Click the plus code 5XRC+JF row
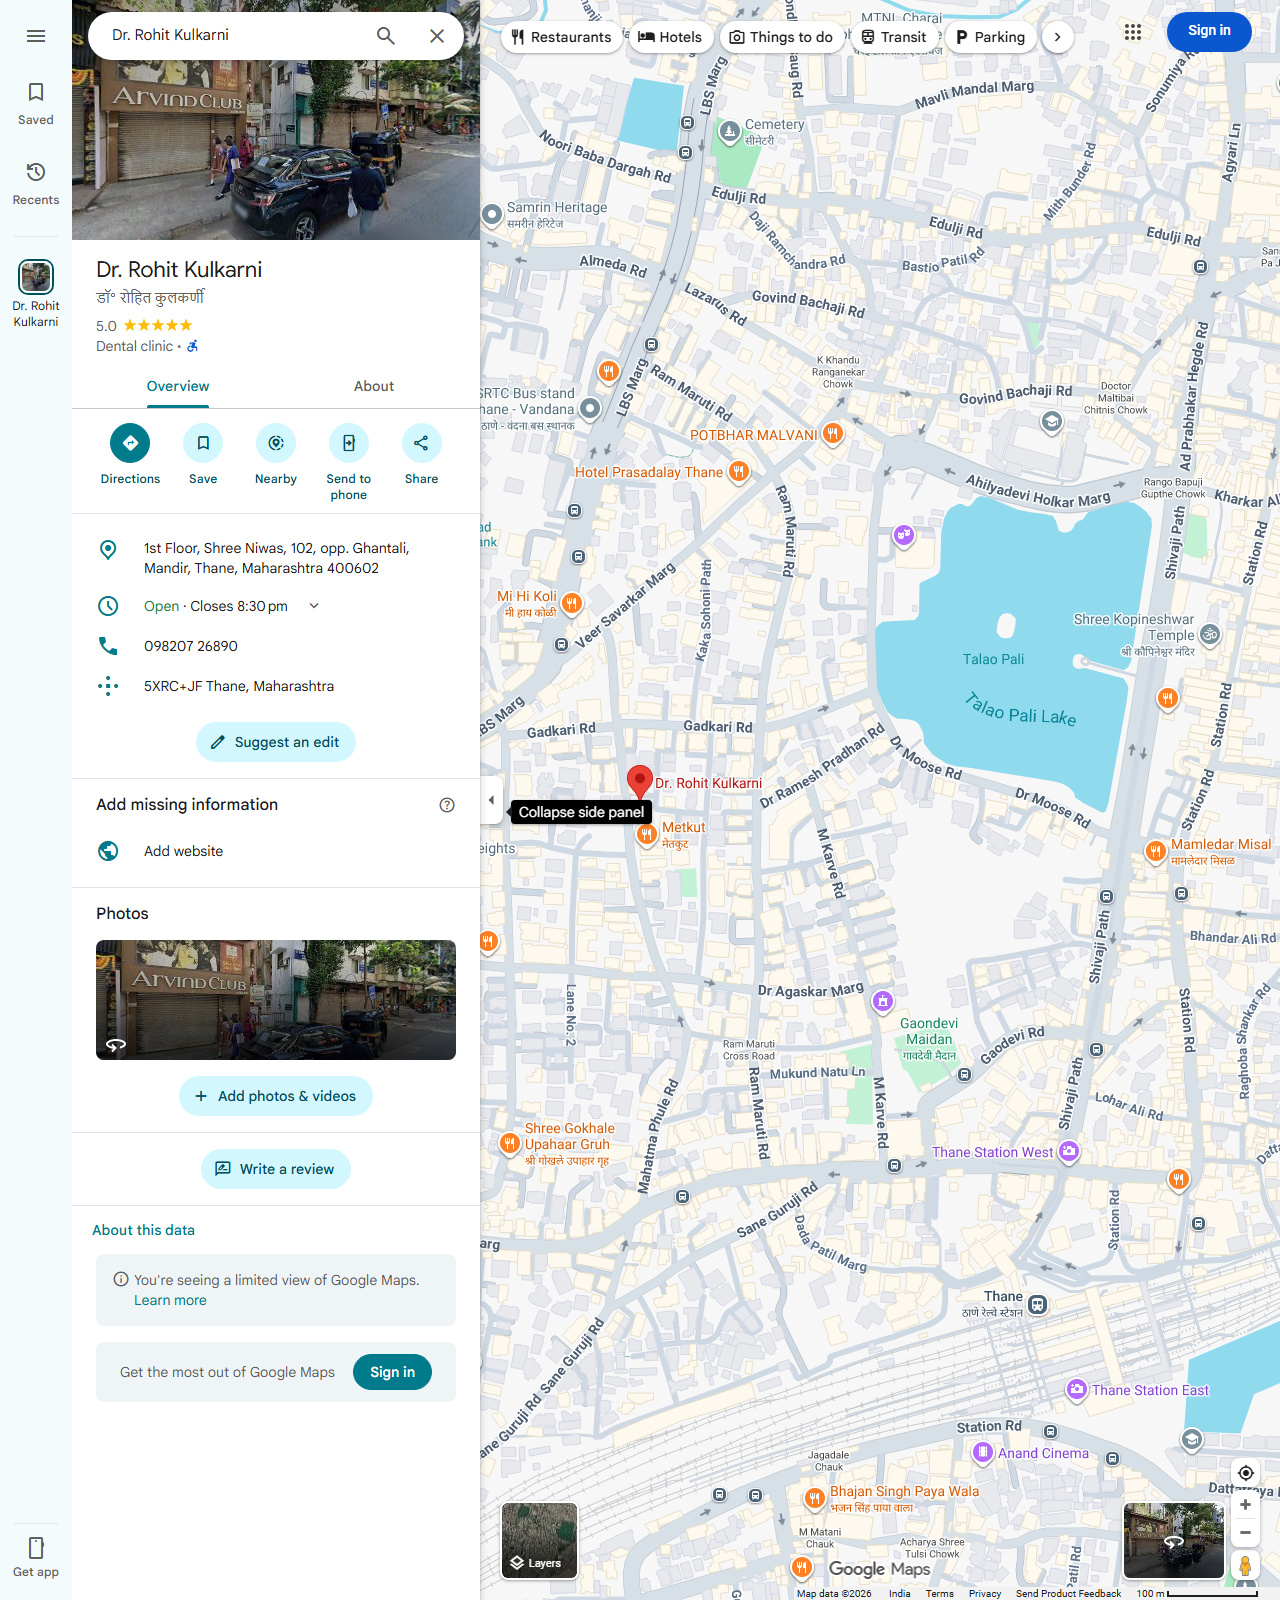Image resolution: width=1280 pixels, height=1600 pixels. pyautogui.click(x=276, y=686)
